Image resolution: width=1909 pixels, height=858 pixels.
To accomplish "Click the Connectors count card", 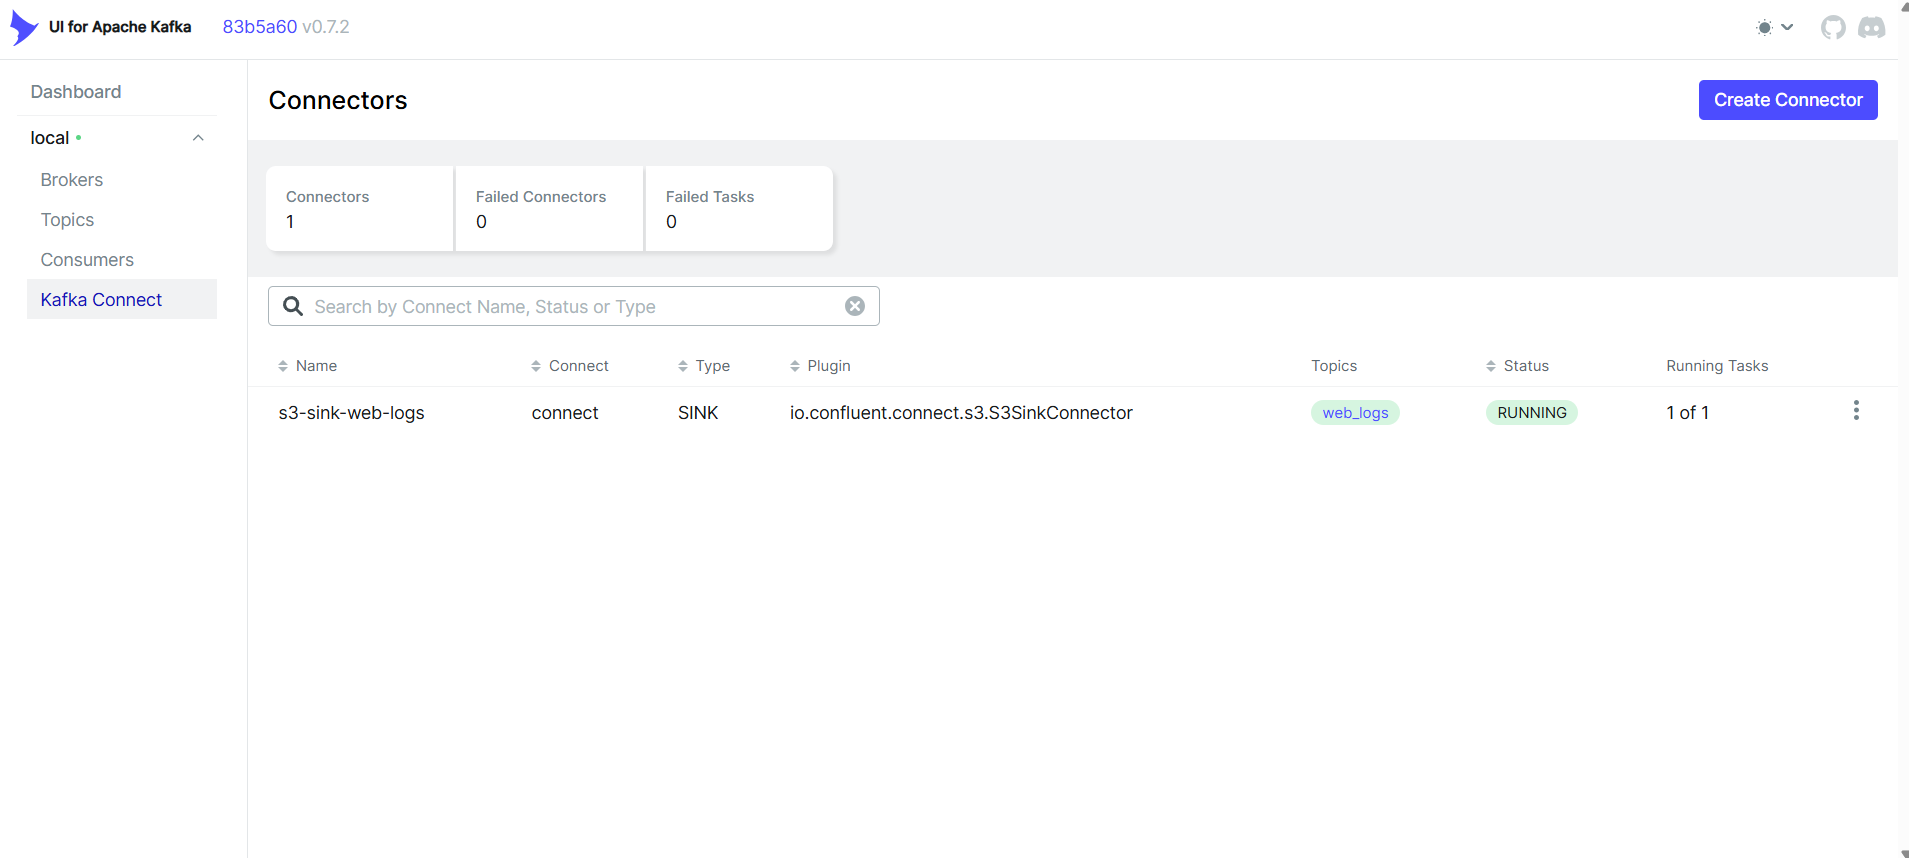I will coord(359,209).
